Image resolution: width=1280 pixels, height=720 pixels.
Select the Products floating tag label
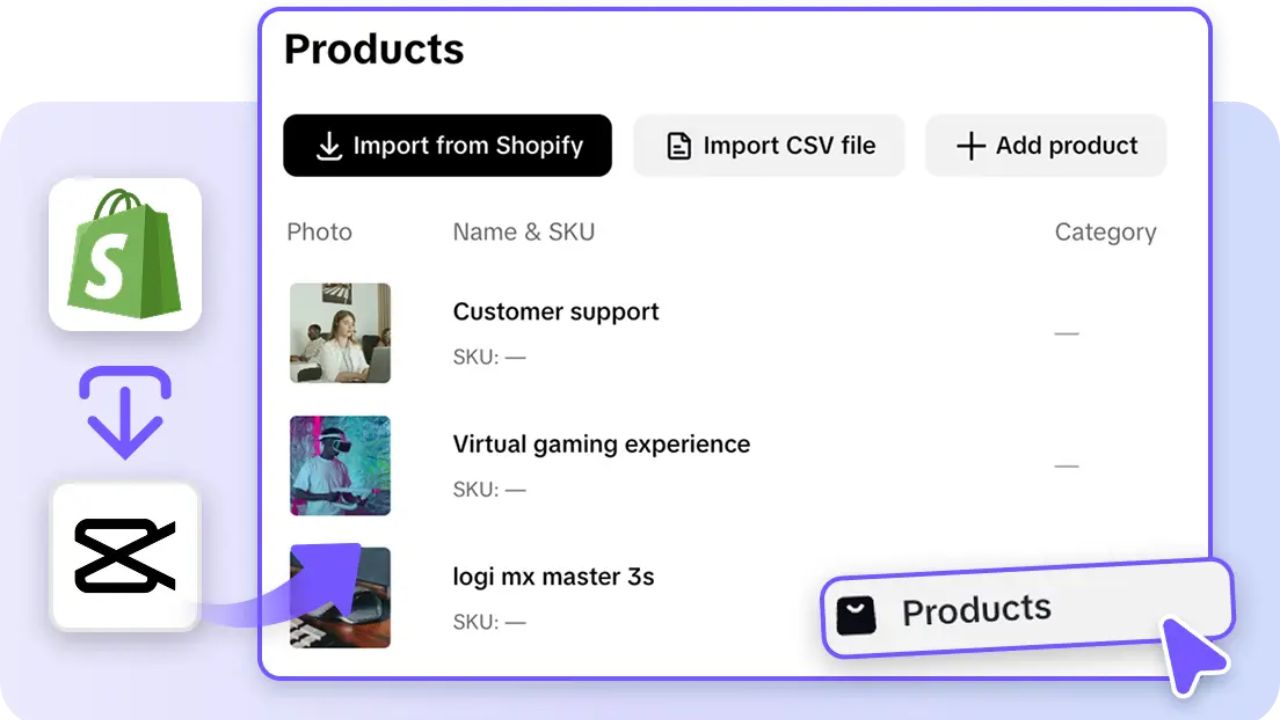[x=977, y=610]
